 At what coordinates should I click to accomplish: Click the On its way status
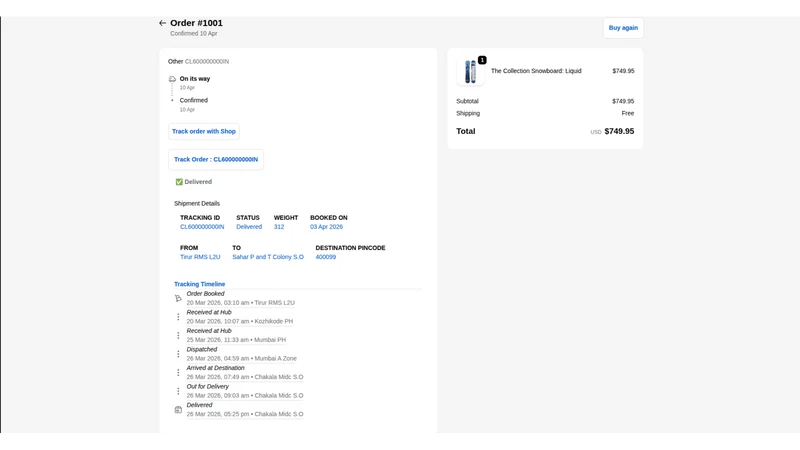coord(195,79)
